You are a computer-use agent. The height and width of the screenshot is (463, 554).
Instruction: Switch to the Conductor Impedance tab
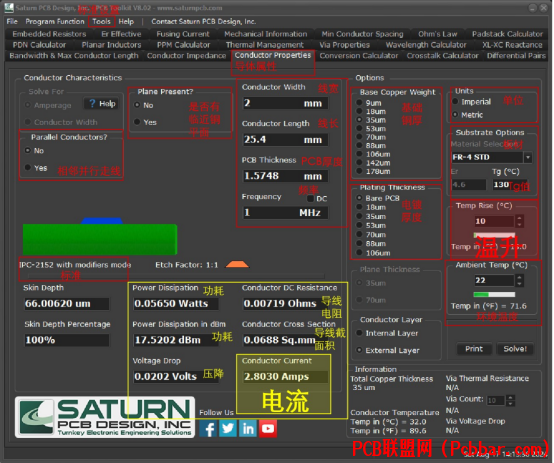[x=186, y=56]
